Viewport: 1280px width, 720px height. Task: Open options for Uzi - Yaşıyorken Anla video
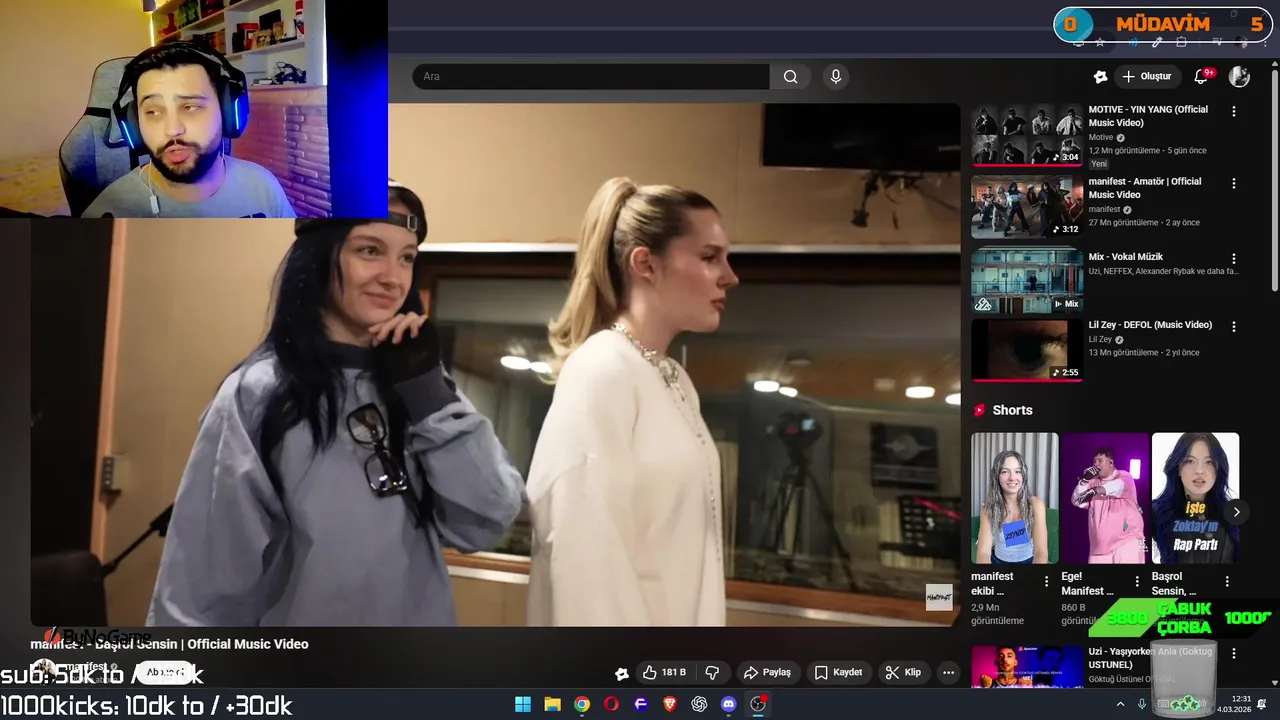click(1234, 653)
